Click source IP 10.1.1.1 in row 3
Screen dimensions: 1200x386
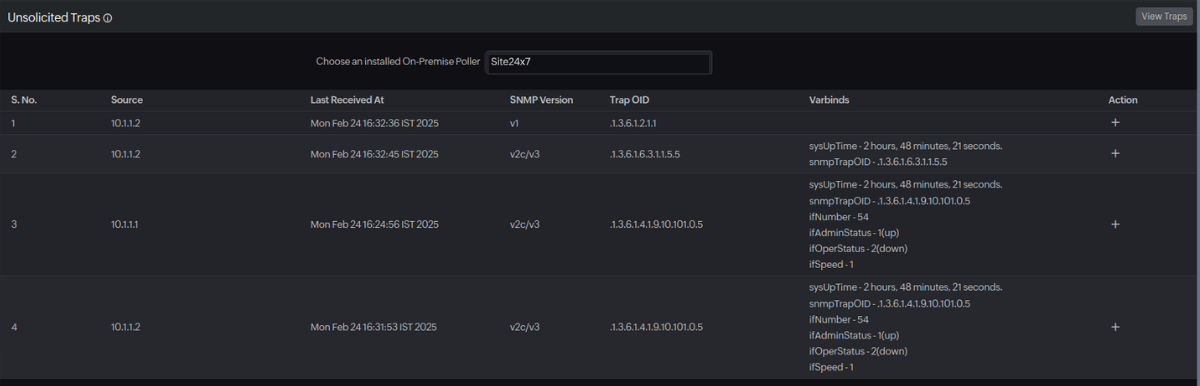[125, 225]
